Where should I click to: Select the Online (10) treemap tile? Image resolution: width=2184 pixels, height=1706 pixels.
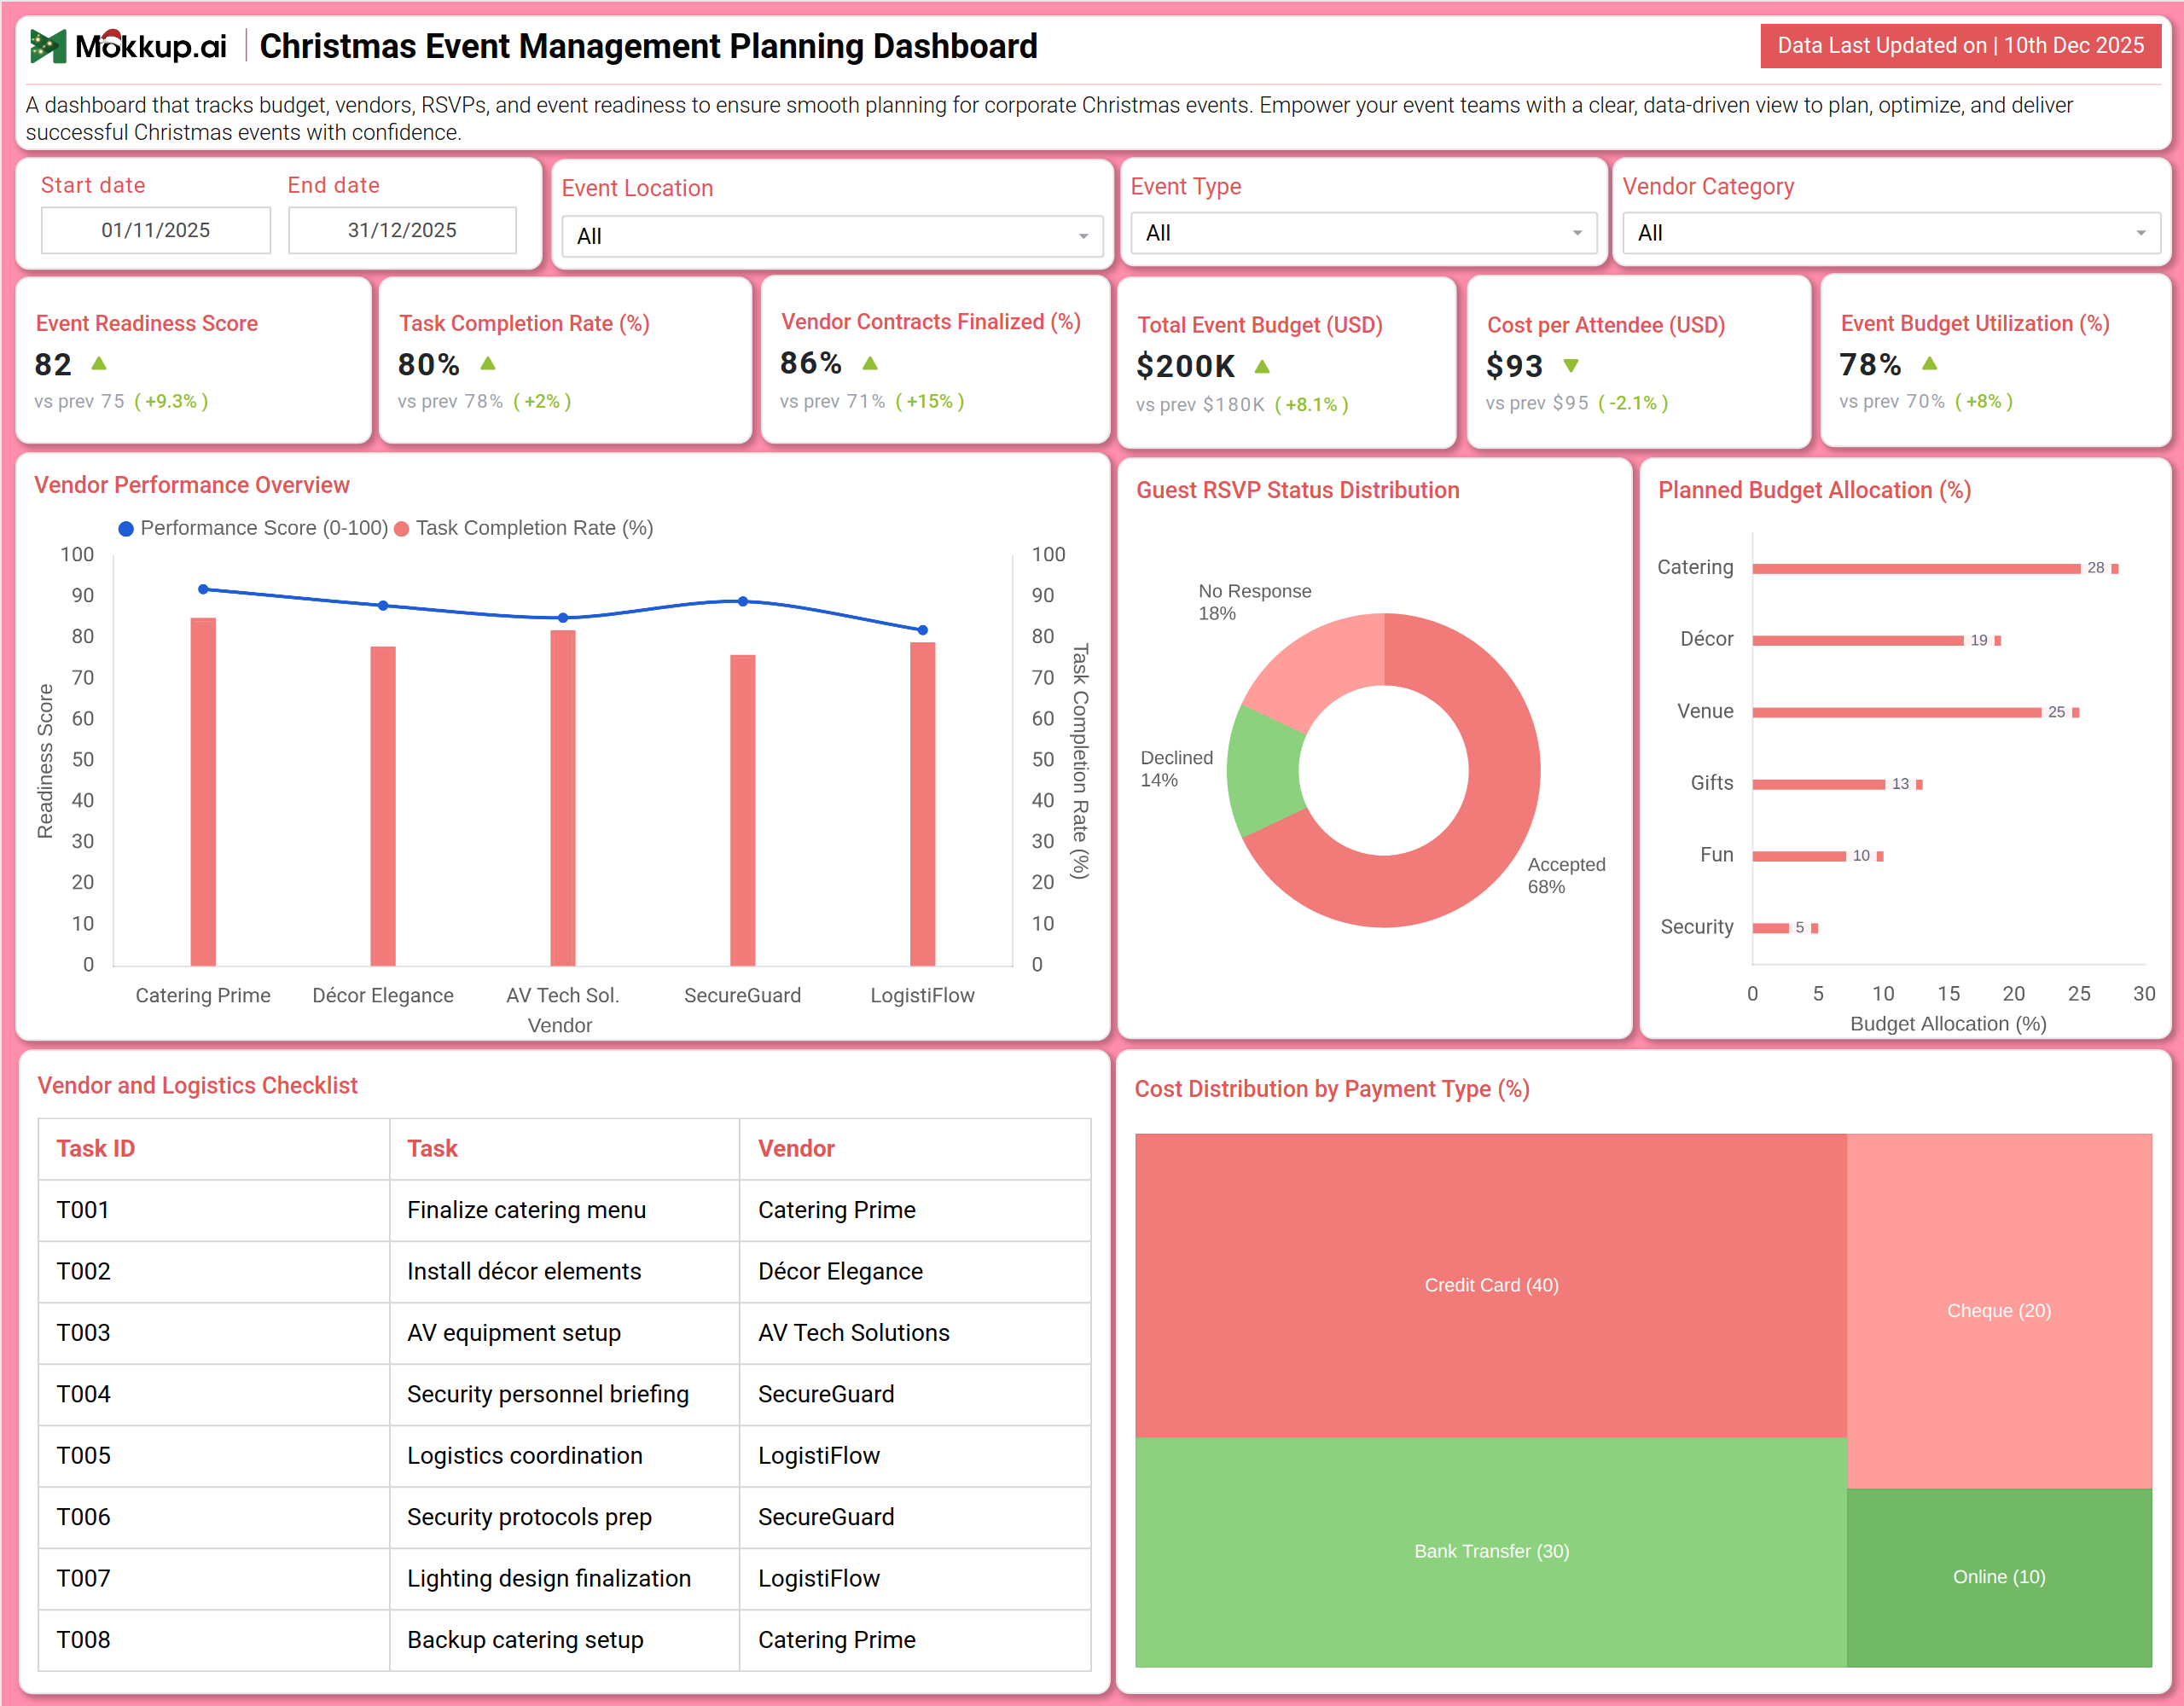(x=1999, y=1577)
